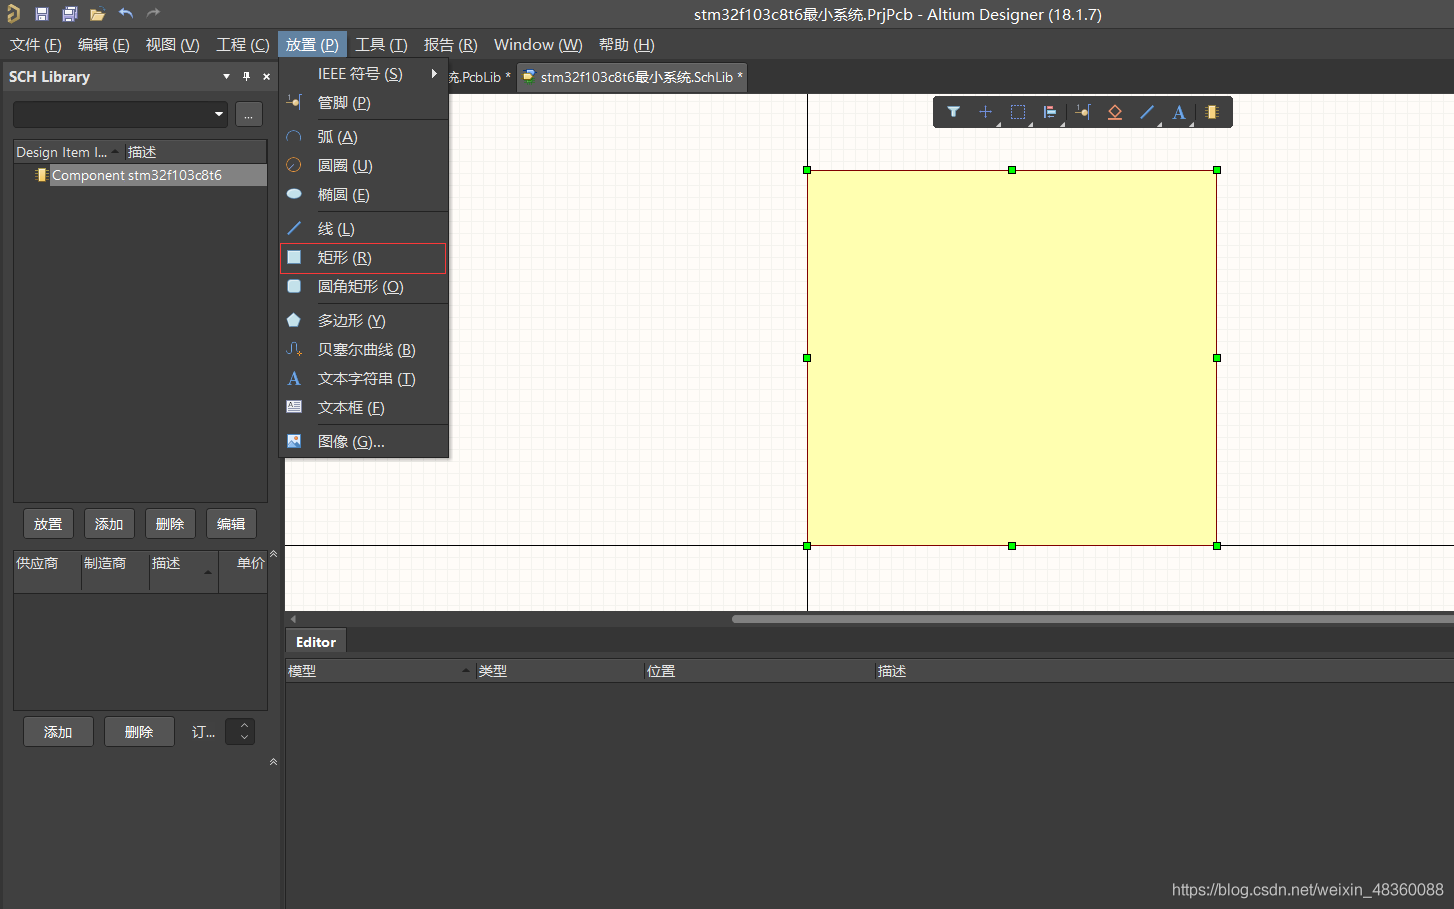The image size is (1454, 909).
Task: Choose 圆圈 (U) circle menu item
Action: click(x=364, y=166)
